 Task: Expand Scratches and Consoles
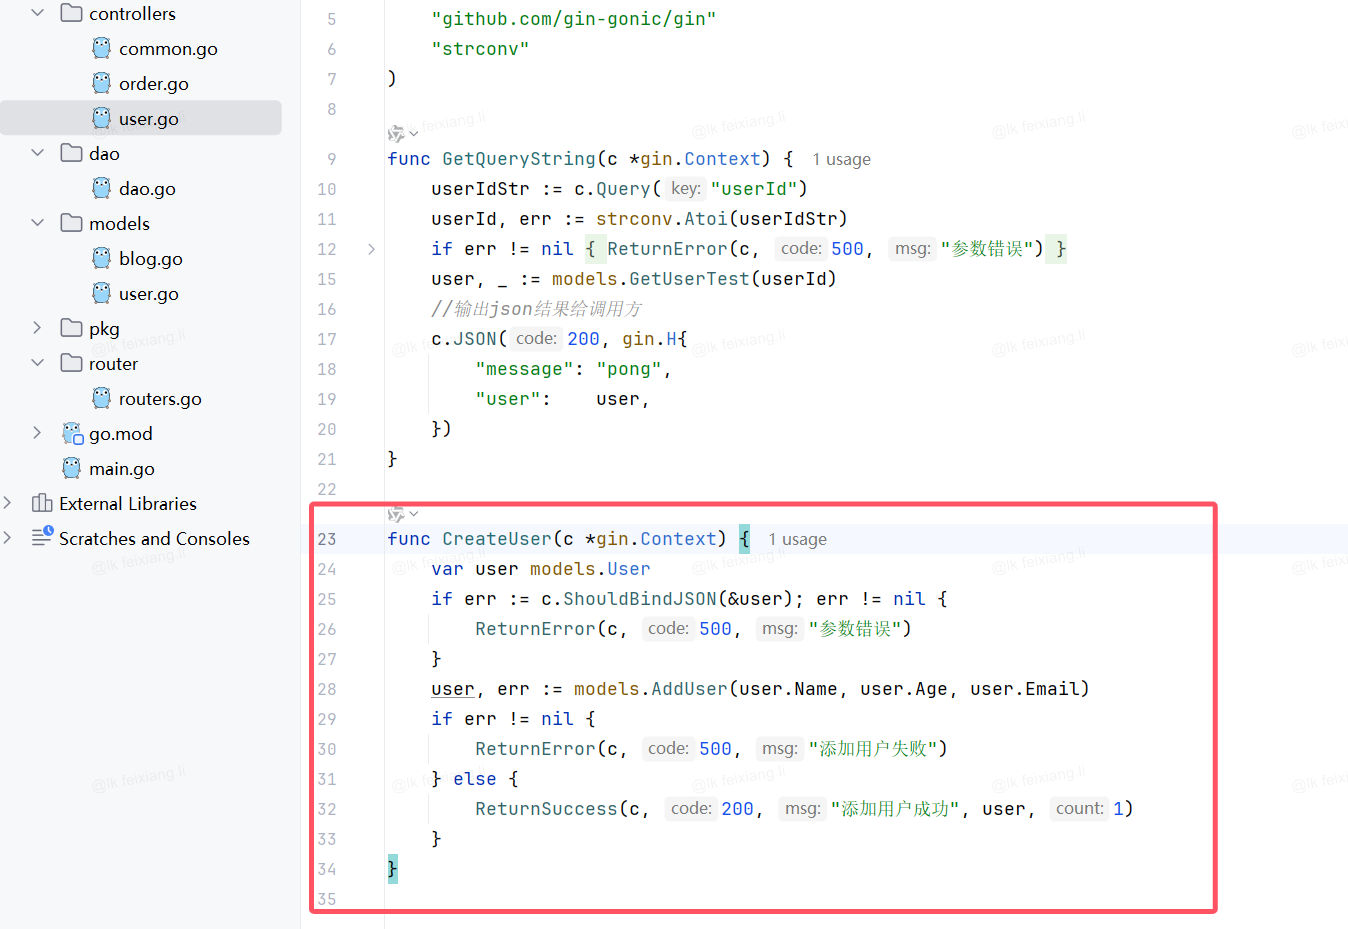pos(9,538)
